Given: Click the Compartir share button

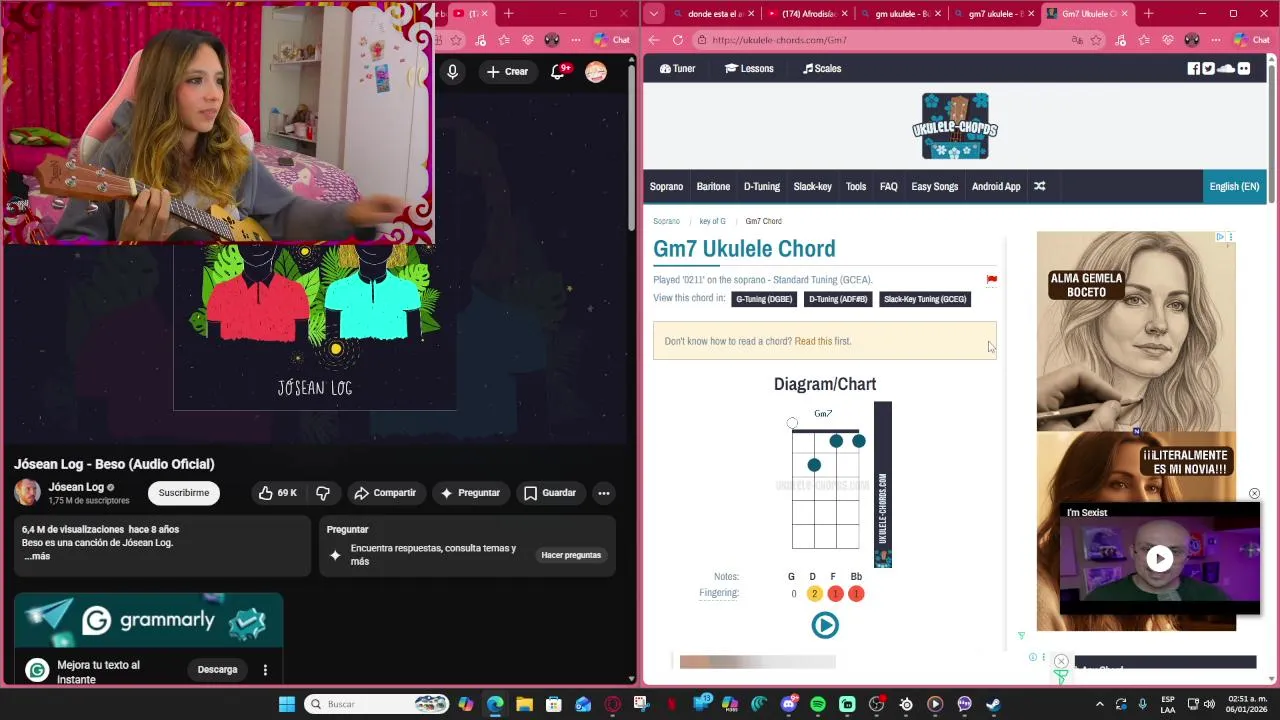Looking at the screenshot, I should [x=385, y=493].
